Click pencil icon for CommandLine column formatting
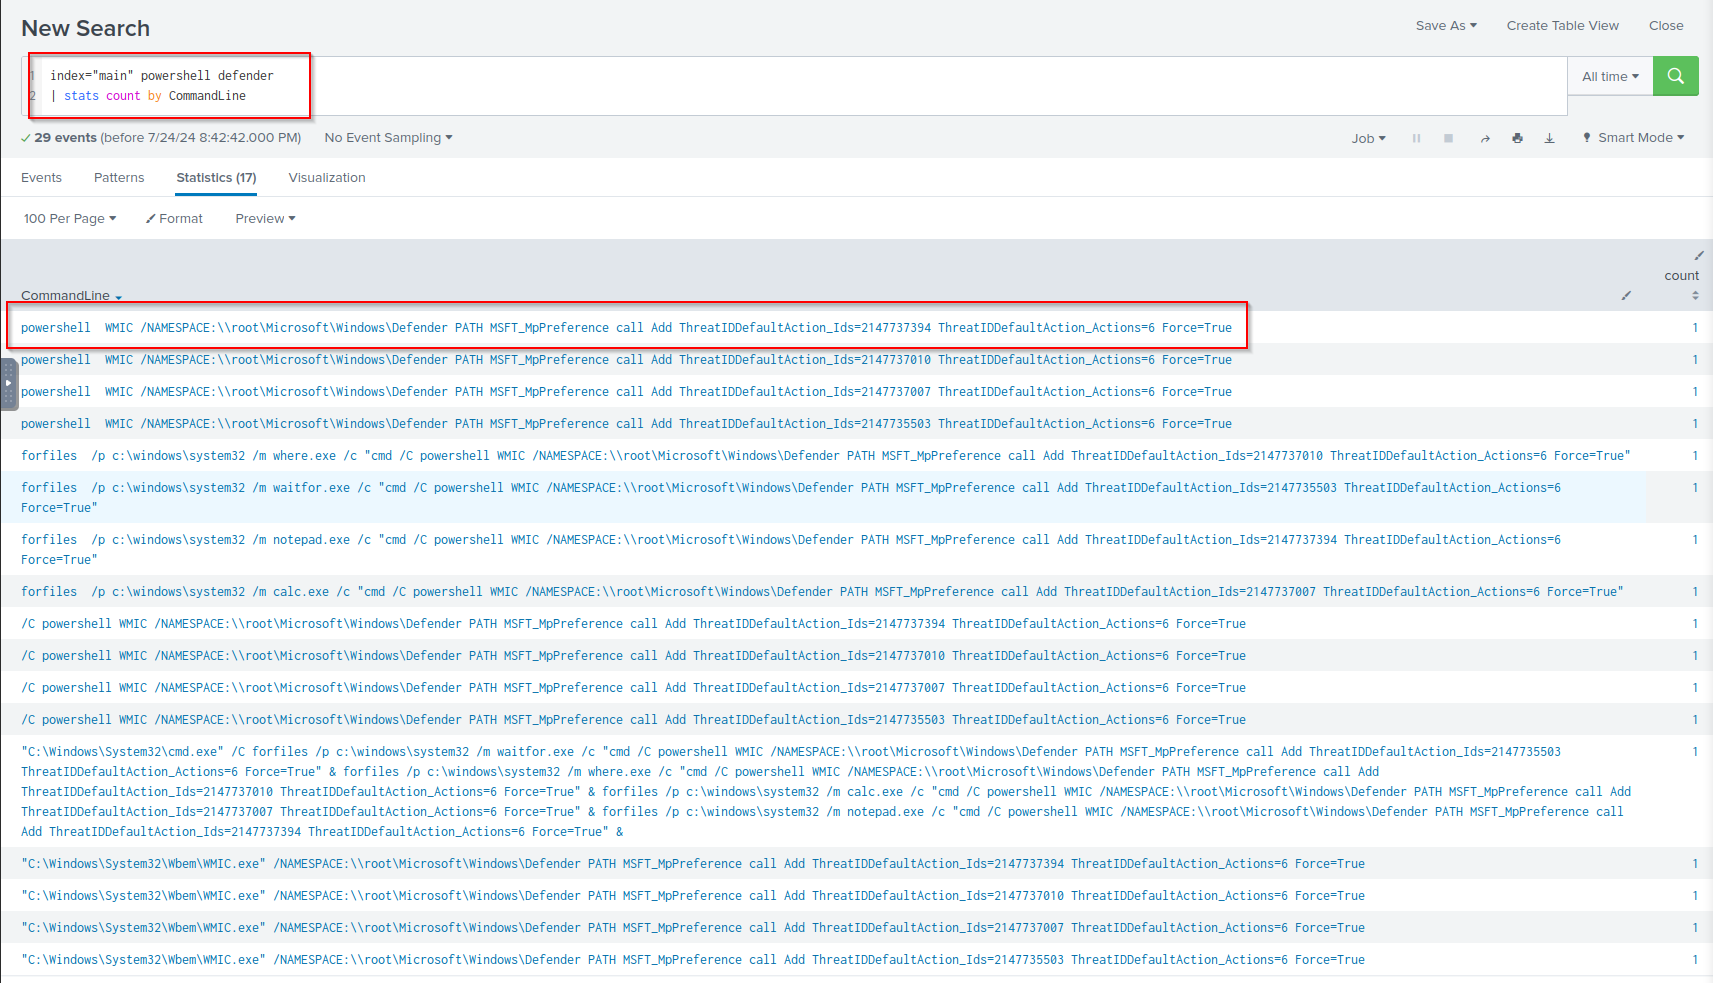The width and height of the screenshot is (1713, 983). (1626, 295)
